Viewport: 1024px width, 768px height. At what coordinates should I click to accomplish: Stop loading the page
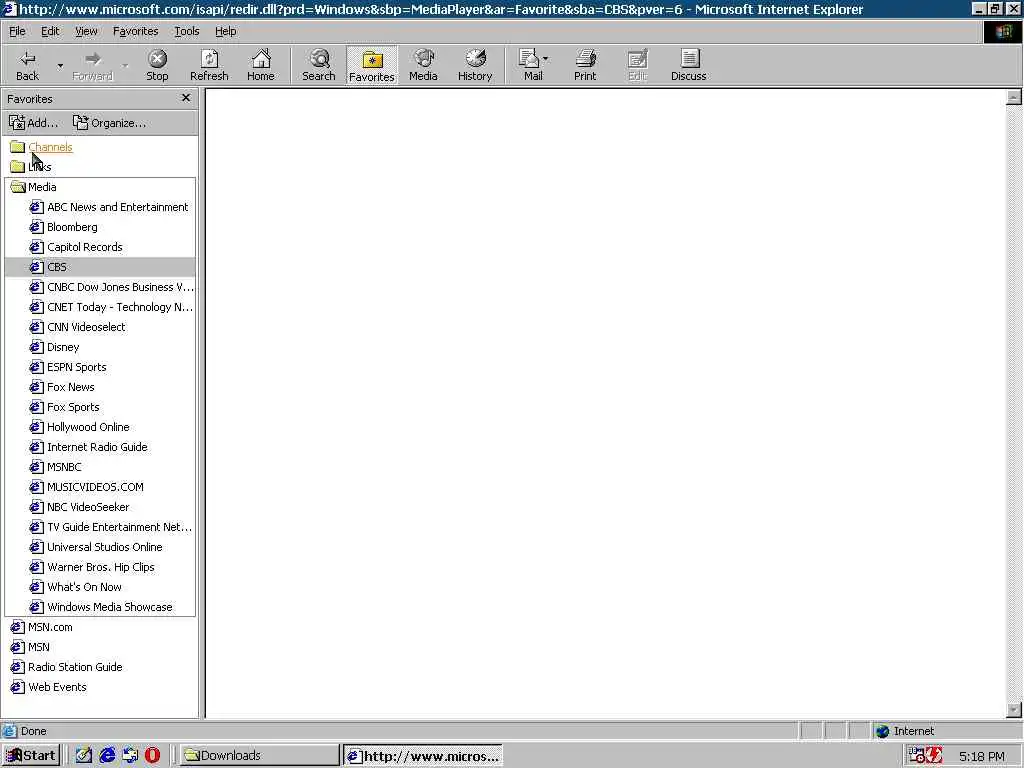point(157,65)
